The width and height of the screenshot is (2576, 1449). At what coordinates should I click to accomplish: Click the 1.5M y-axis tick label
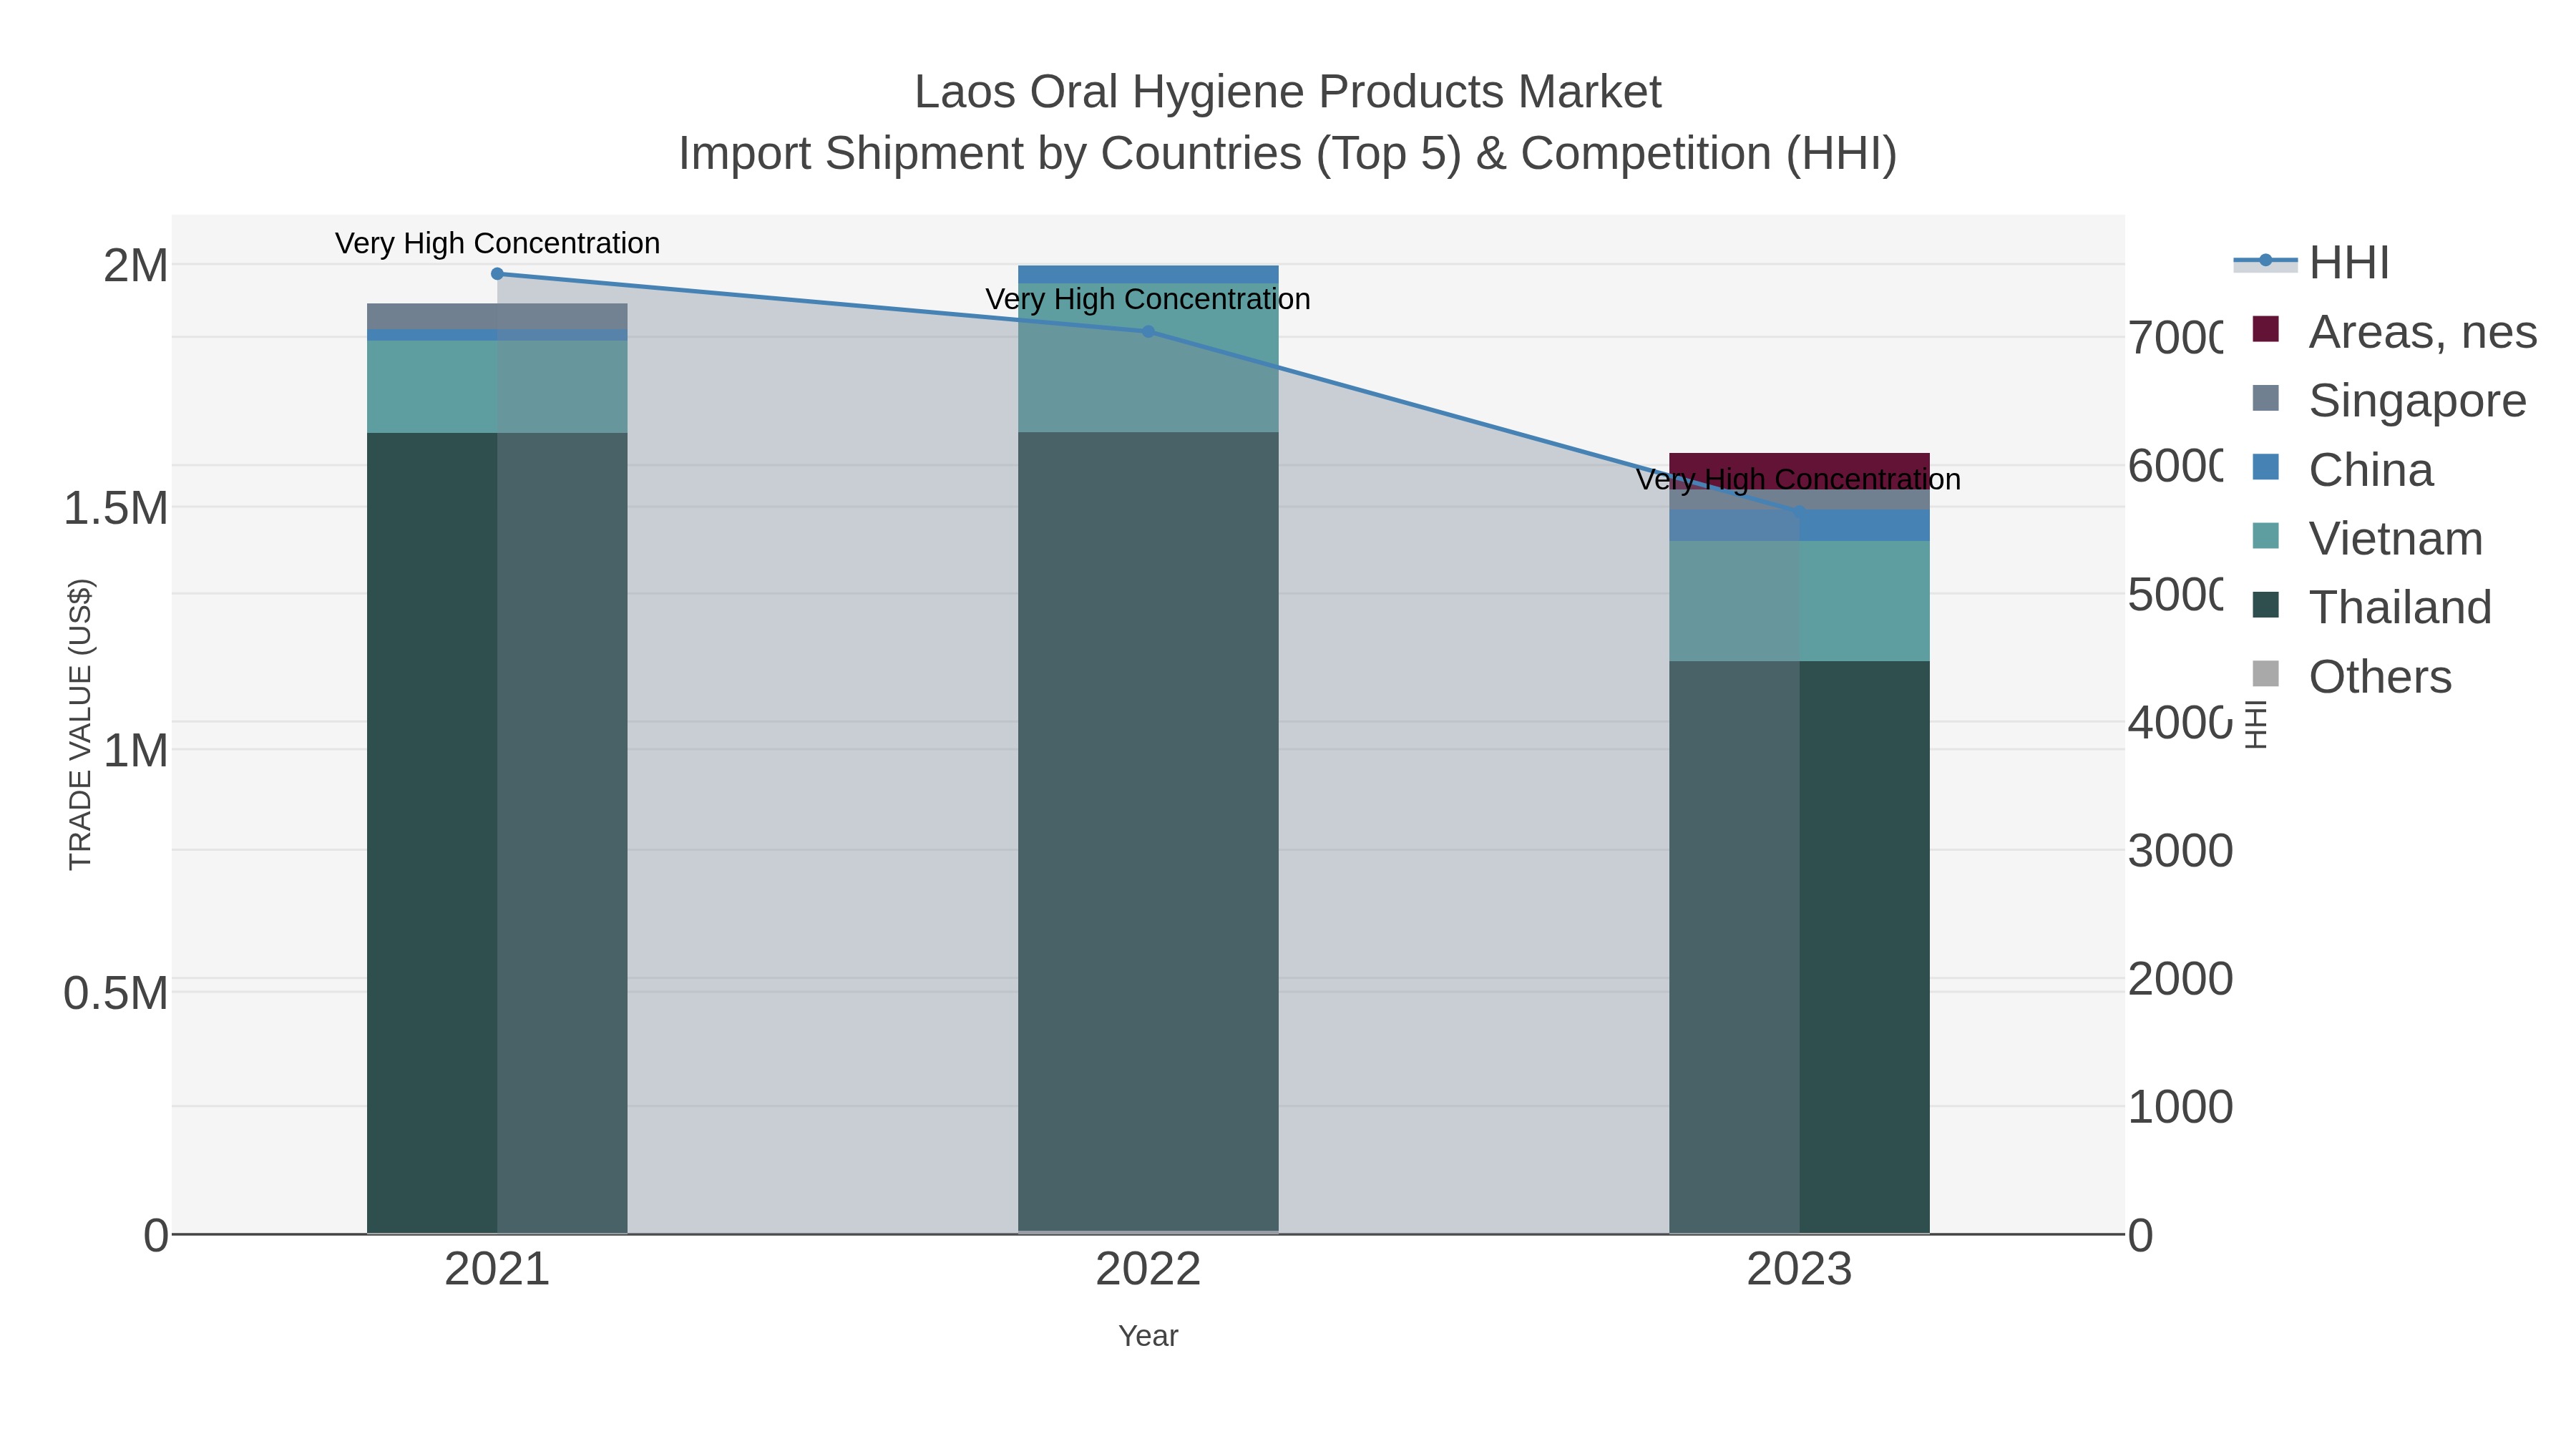pos(115,508)
